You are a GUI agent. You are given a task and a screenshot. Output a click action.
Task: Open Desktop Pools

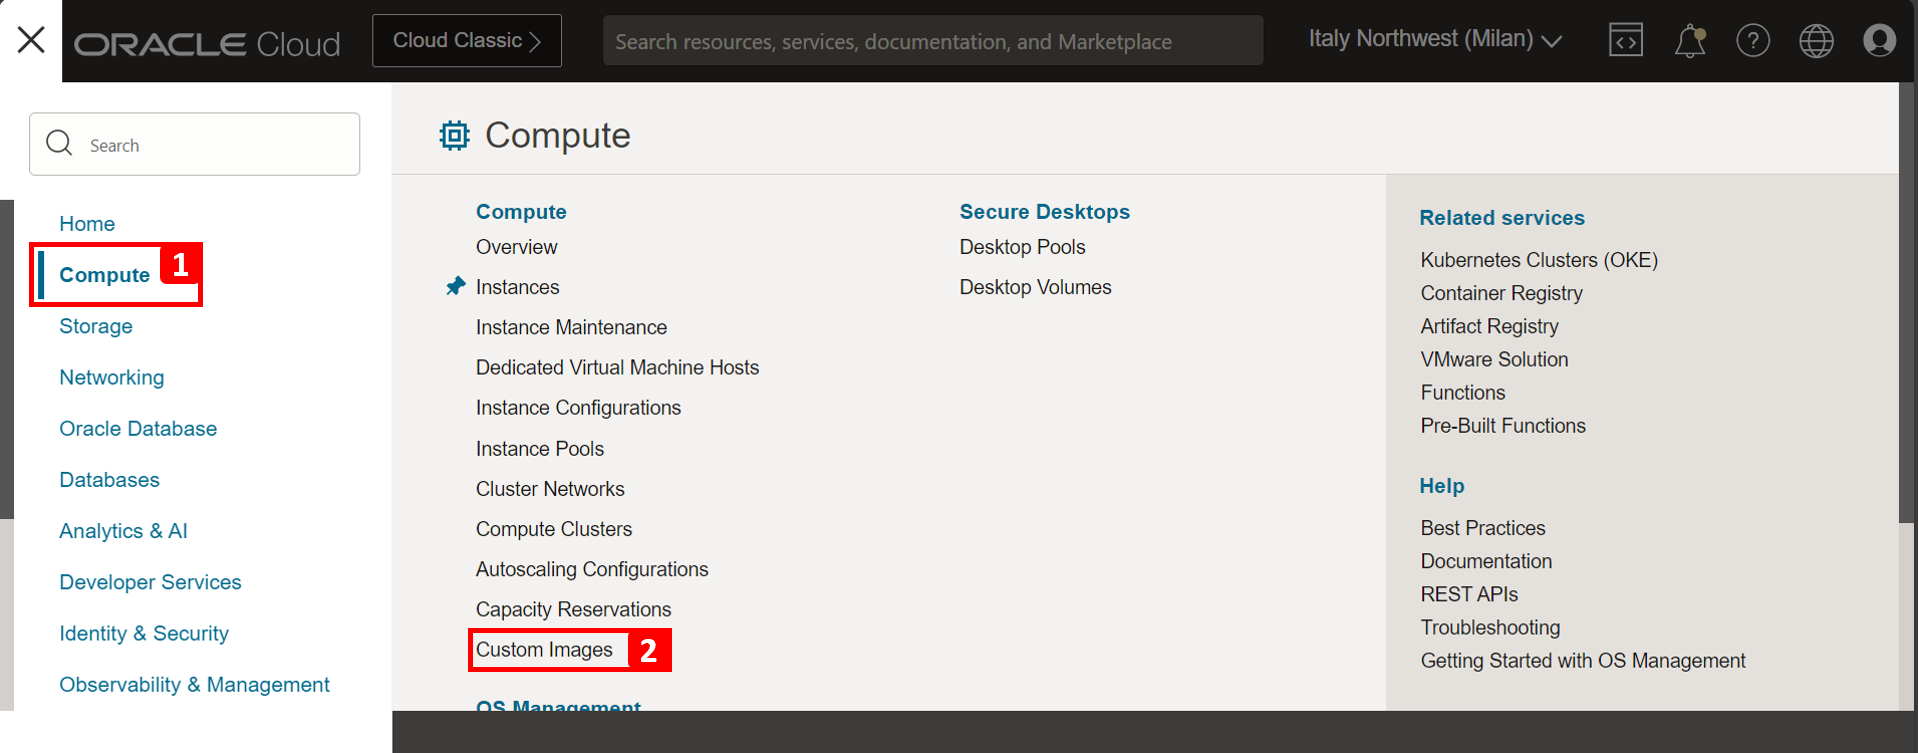1022,247
